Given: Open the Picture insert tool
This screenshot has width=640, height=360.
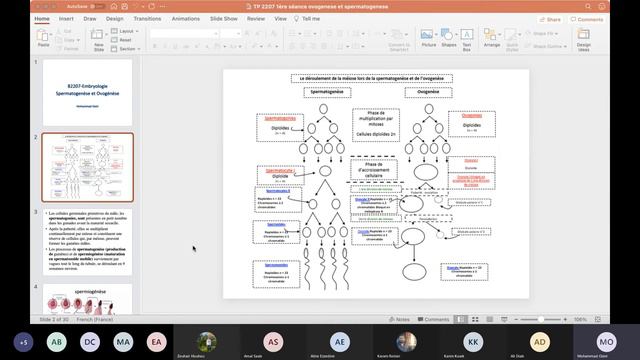Looking at the screenshot, I should click(x=427, y=34).
